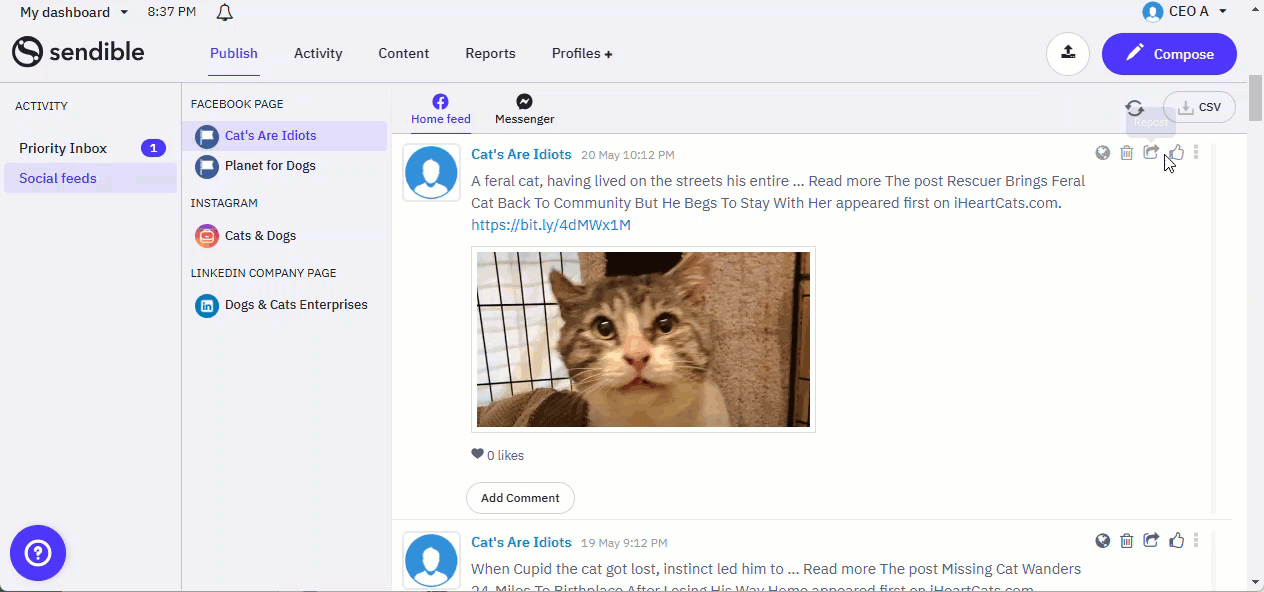Click the Instagram icon for Cats & Dogs
Image resolution: width=1264 pixels, height=592 pixels.
coord(207,236)
